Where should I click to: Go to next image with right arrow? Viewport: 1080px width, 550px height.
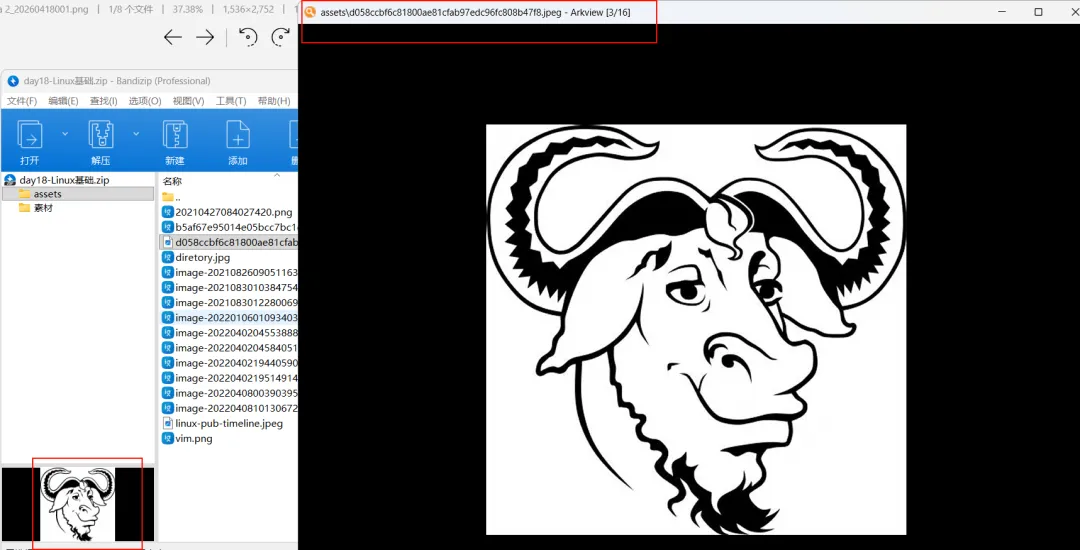[x=205, y=37]
